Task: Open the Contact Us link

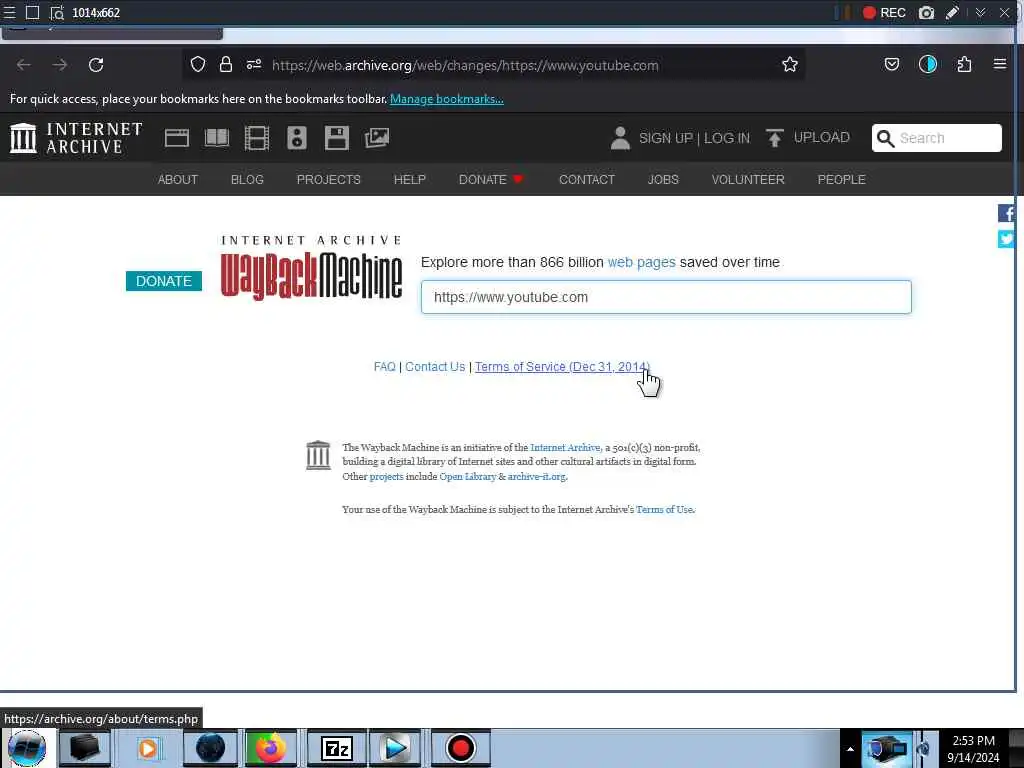Action: [x=435, y=366]
